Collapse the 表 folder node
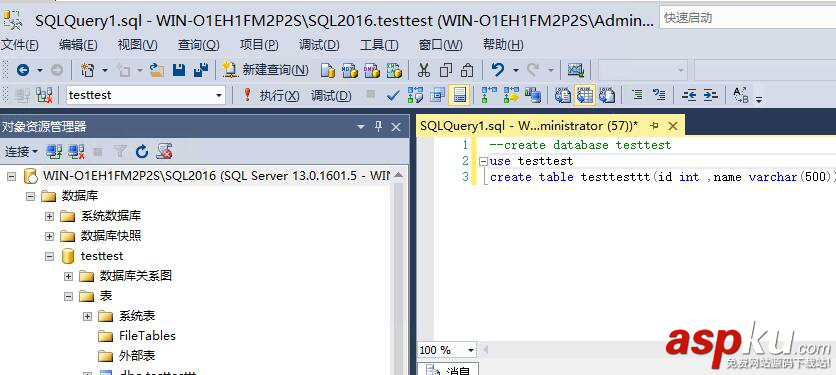This screenshot has height=375, width=836. [68, 296]
